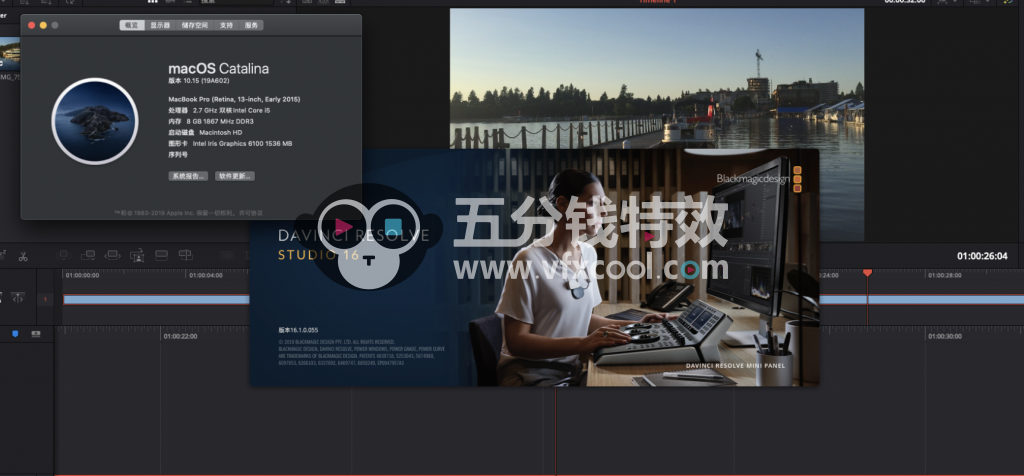Screen dimensions: 1024x476
Task: Click the blue marker icon
Action: [x=15, y=334]
